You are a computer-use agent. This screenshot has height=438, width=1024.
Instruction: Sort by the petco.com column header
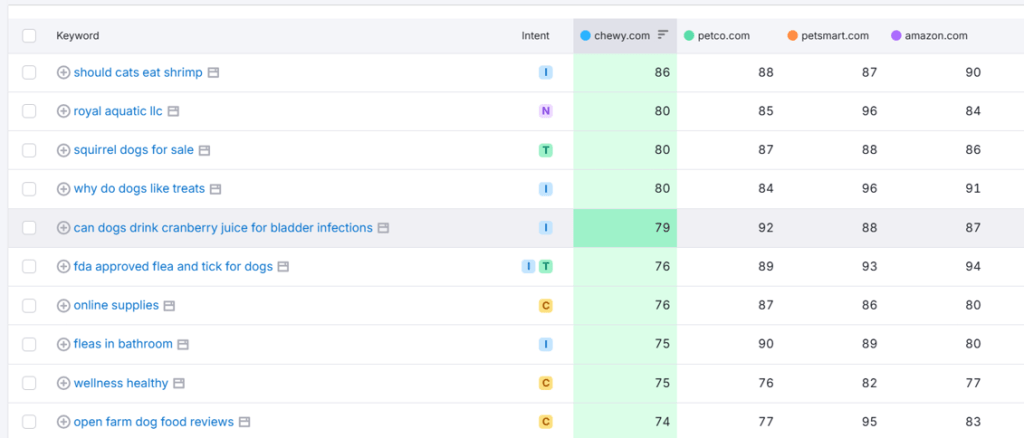point(722,36)
